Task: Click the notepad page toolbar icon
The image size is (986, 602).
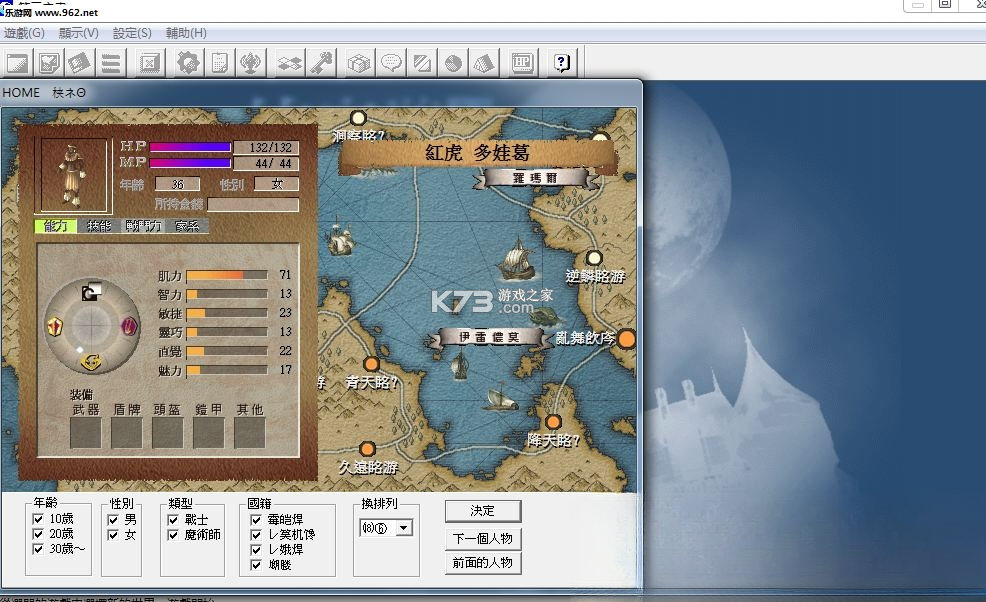Action: 219,63
